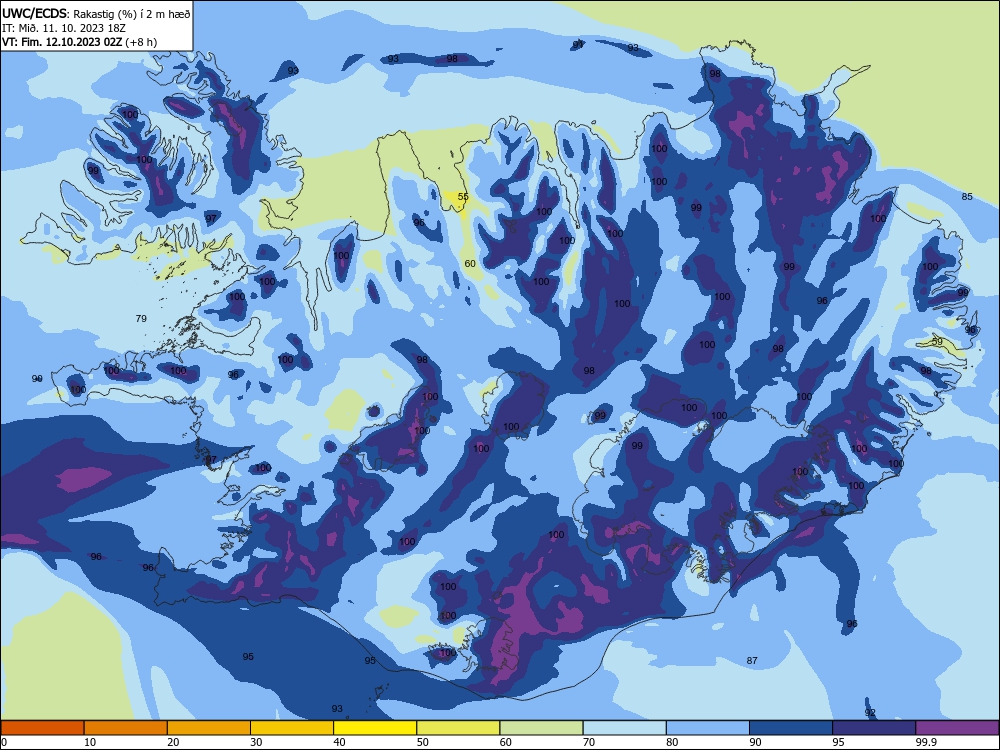The height and width of the screenshot is (750, 1000).
Task: Select the 80–90 light blue legend swatch
Action: (x=708, y=728)
